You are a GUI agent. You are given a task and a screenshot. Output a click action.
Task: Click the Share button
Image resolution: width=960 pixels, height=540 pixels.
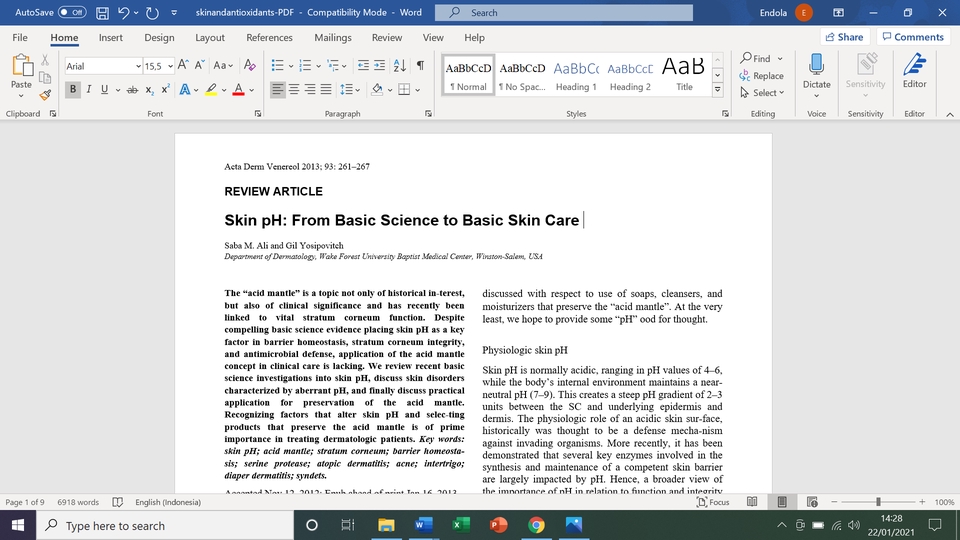844,37
